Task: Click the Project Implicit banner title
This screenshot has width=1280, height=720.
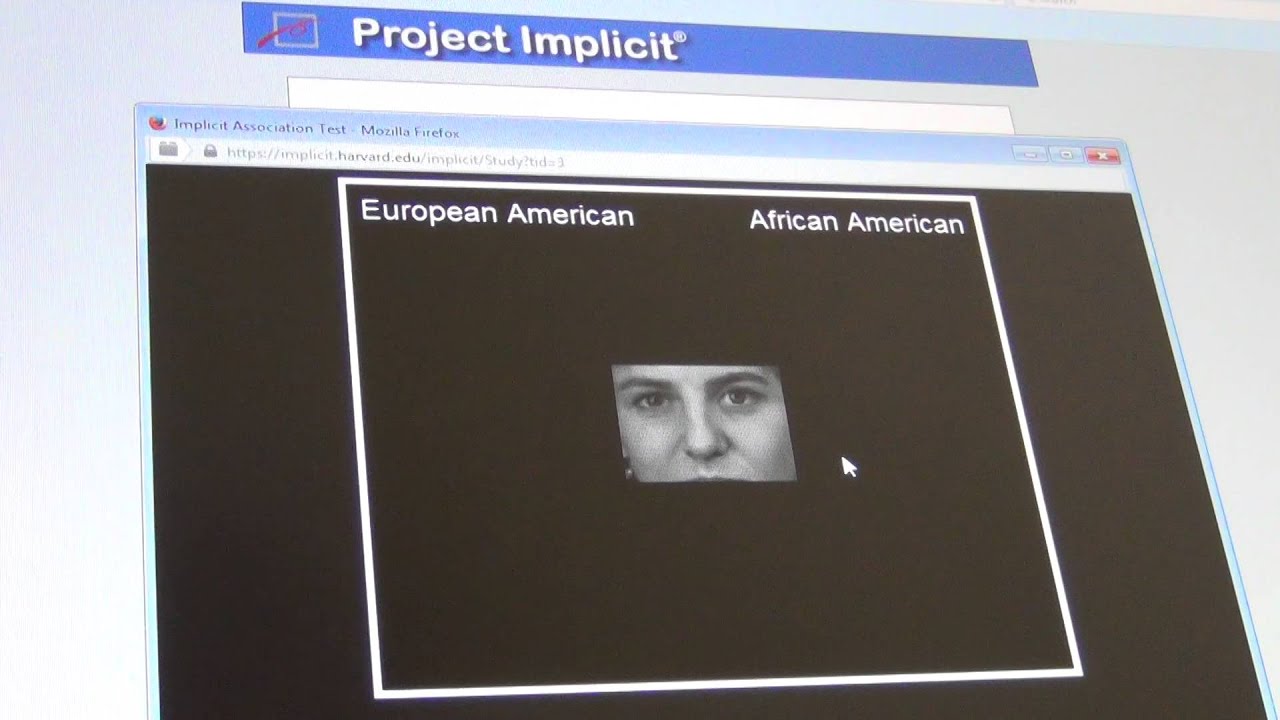Action: (x=519, y=39)
